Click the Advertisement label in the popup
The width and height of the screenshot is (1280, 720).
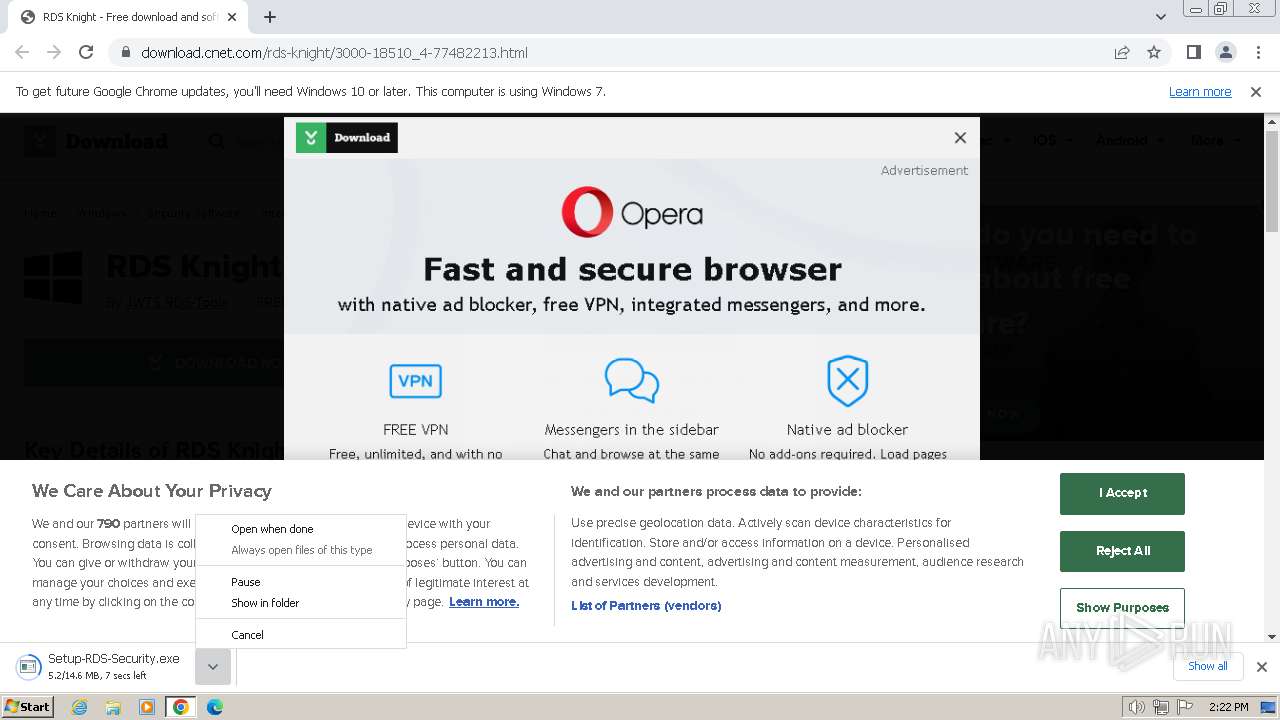click(924, 171)
